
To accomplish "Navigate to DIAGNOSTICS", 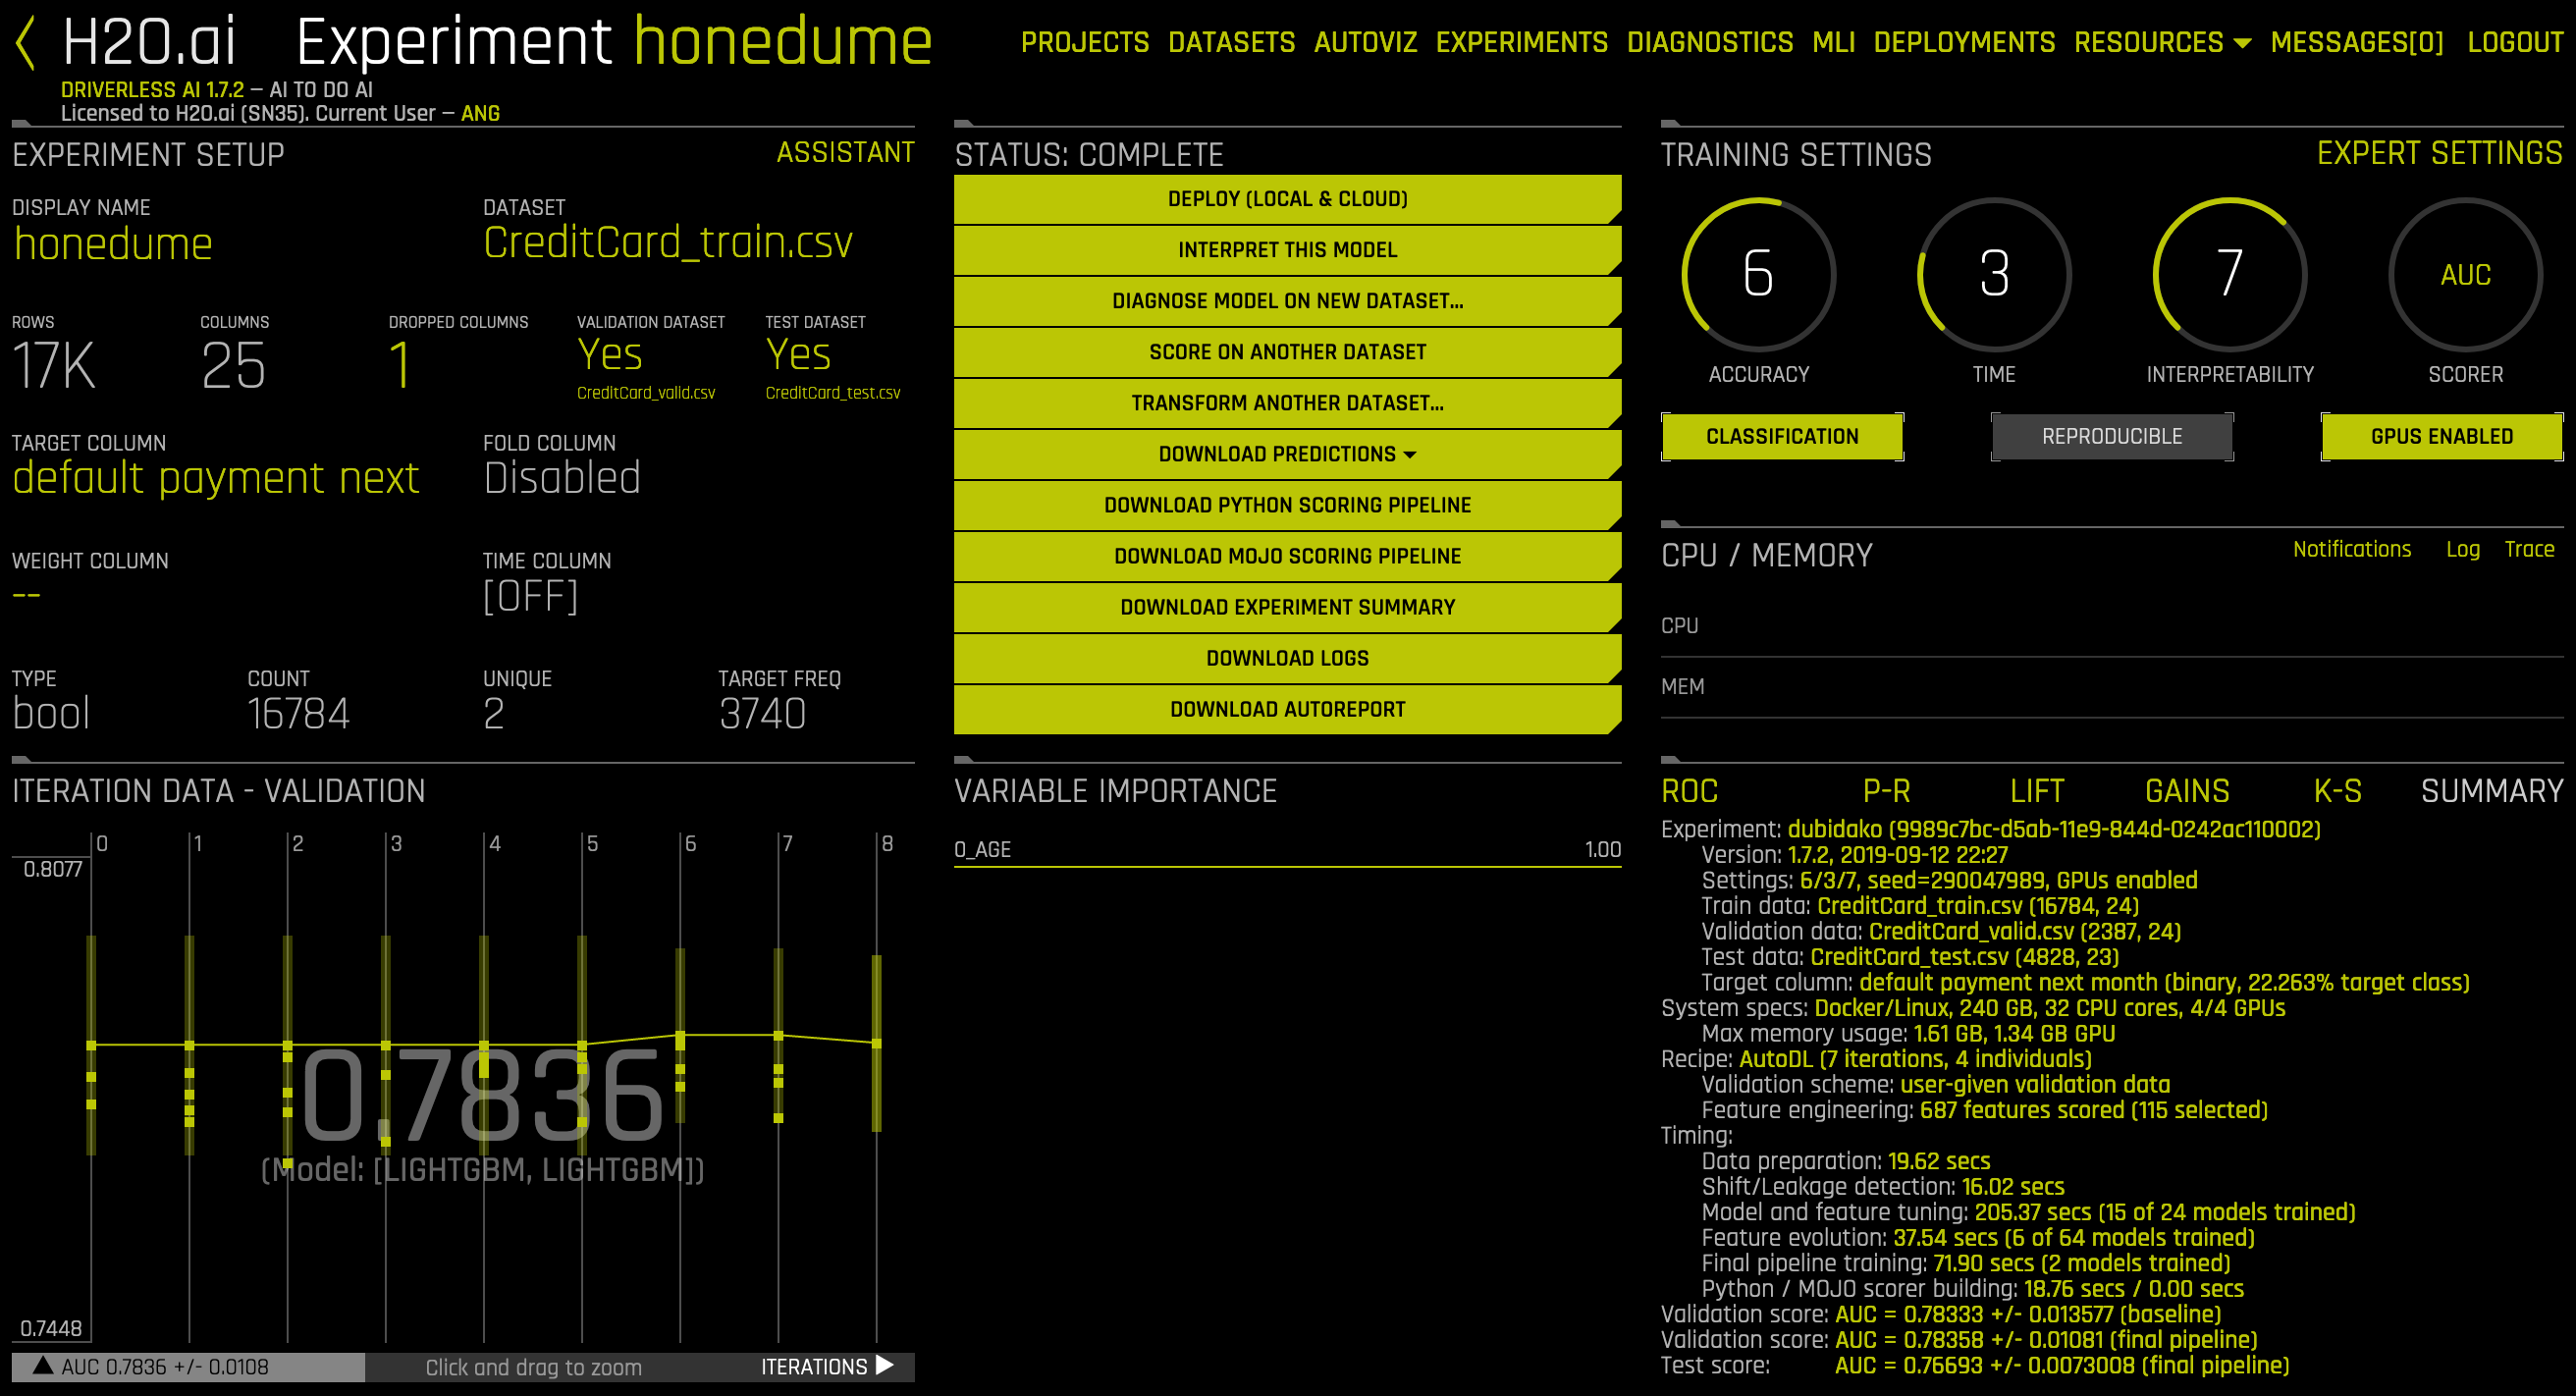I will click(1710, 42).
